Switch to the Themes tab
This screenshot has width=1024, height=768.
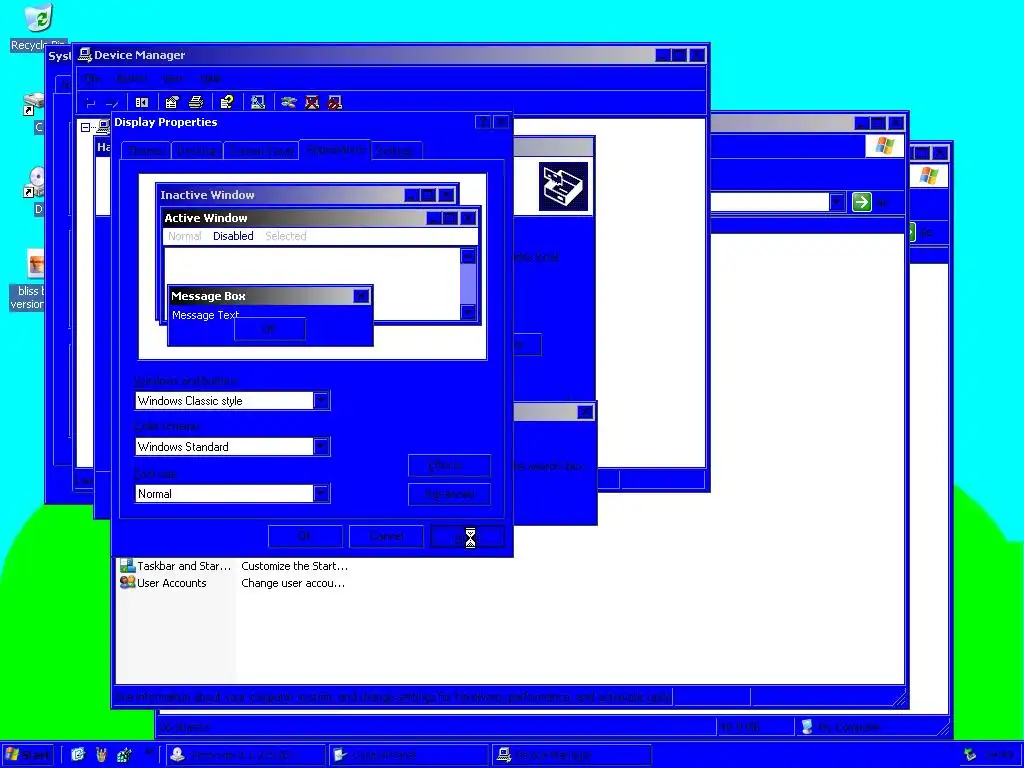pyautogui.click(x=146, y=151)
